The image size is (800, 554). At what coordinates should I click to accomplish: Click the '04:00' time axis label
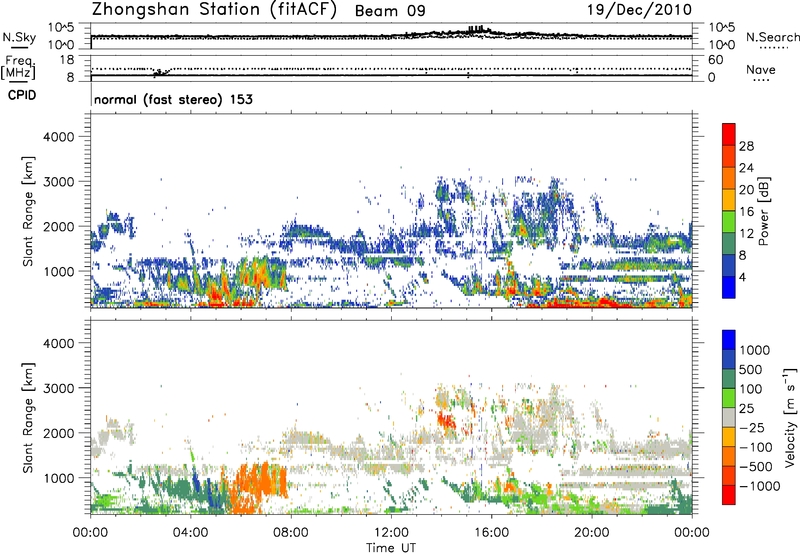point(190,533)
